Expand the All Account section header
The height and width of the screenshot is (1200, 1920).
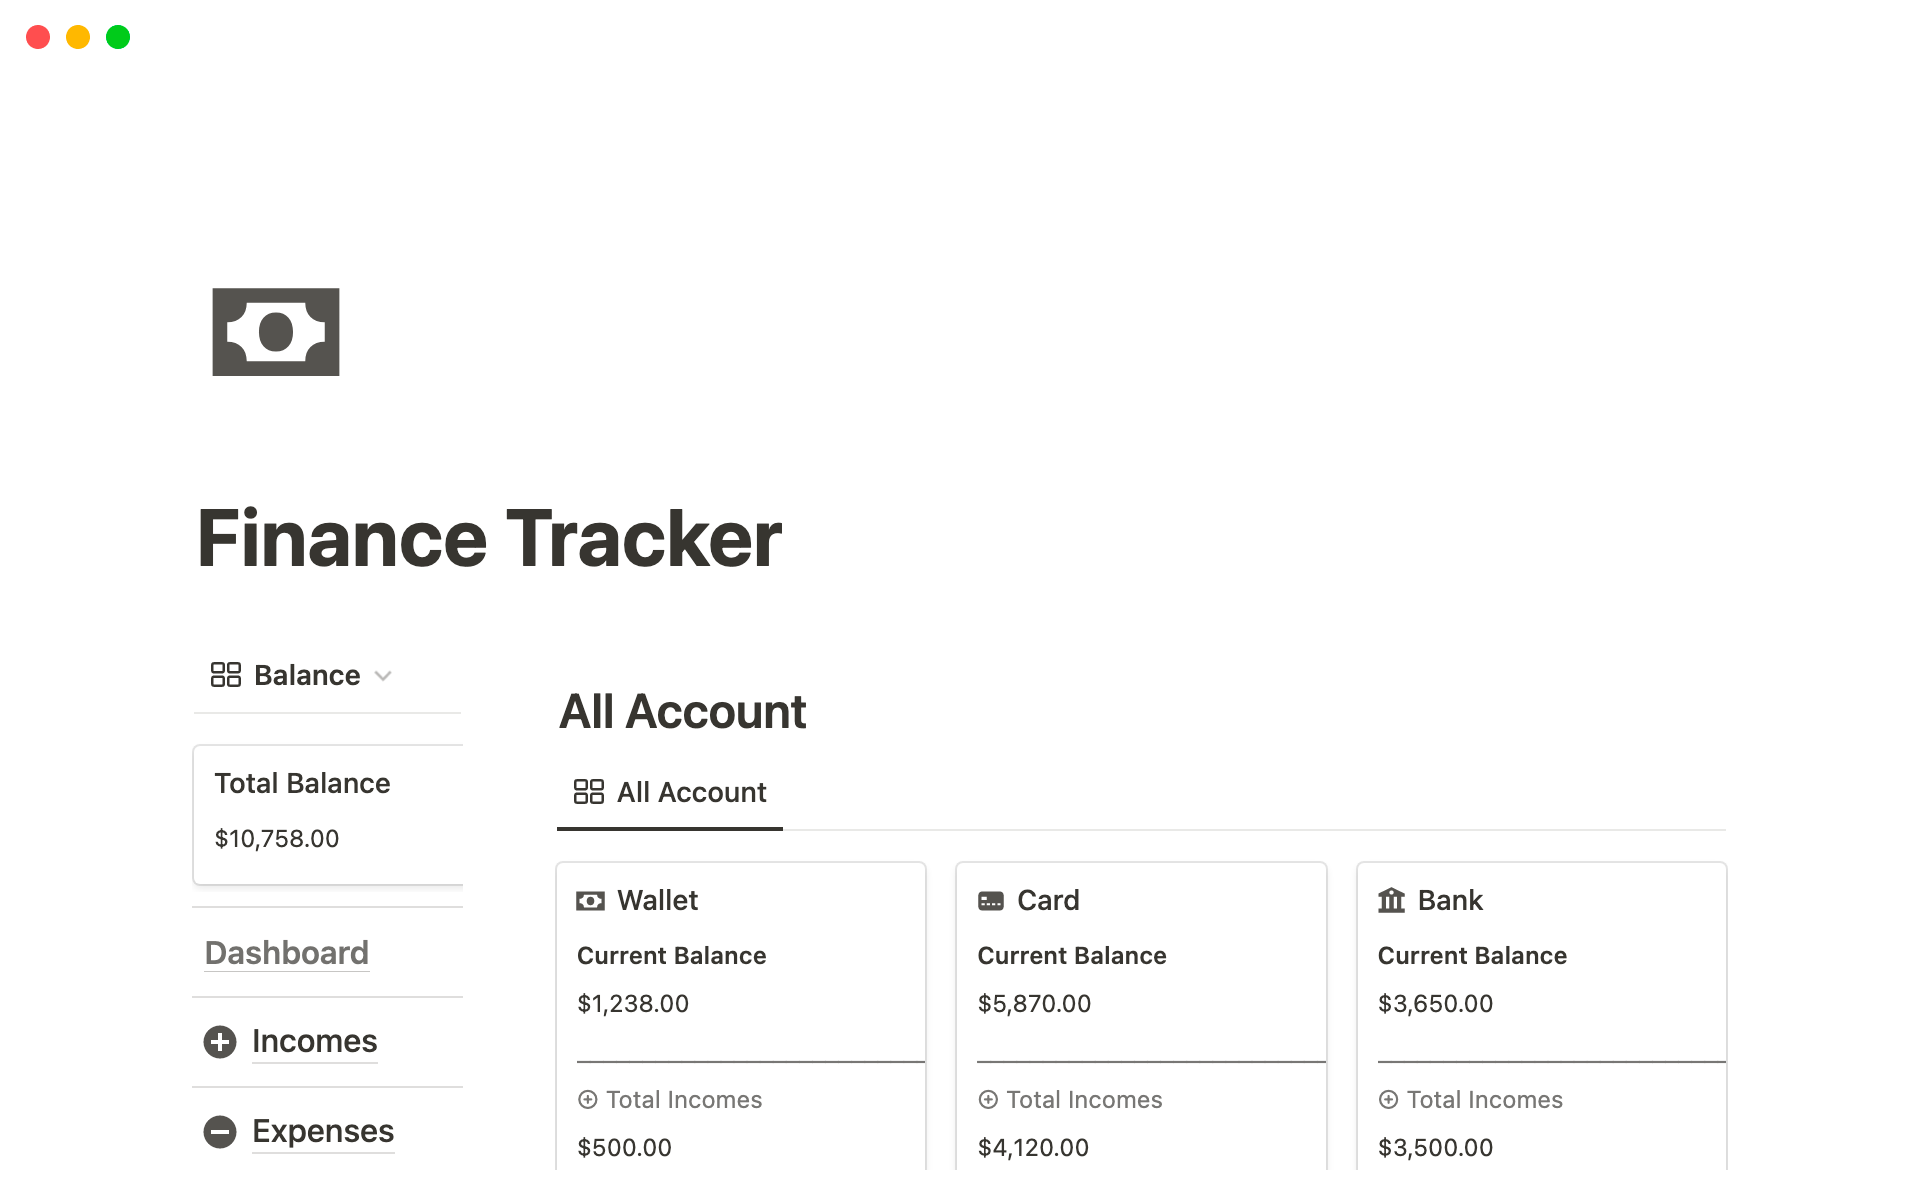tap(684, 711)
